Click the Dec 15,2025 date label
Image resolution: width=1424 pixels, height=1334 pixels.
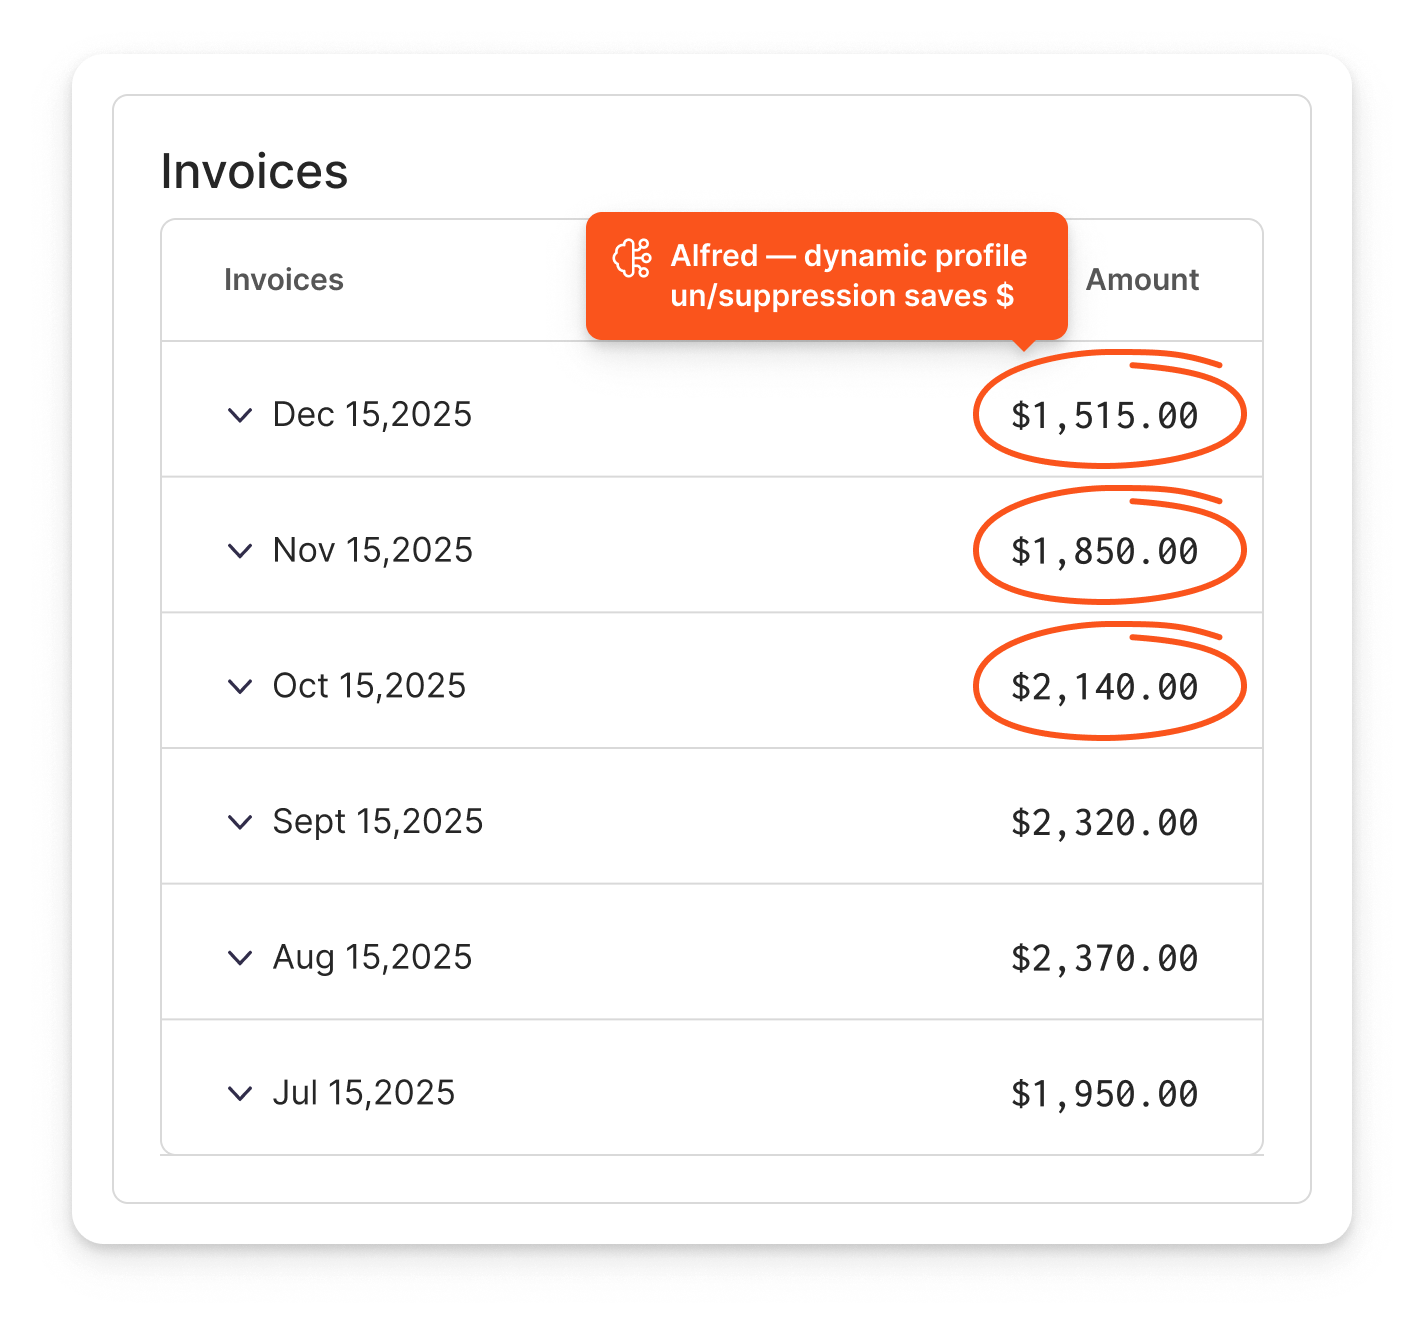pyautogui.click(x=372, y=415)
